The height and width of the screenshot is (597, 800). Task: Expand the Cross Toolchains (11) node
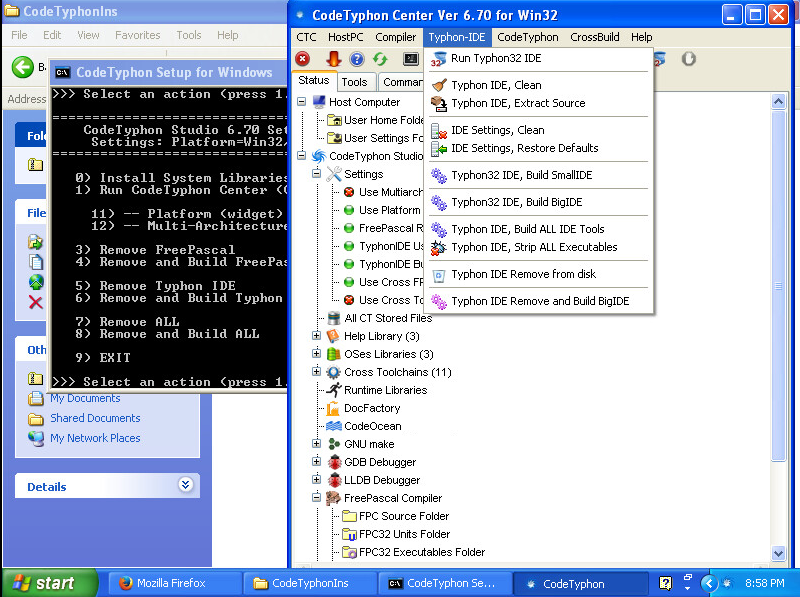tap(317, 372)
